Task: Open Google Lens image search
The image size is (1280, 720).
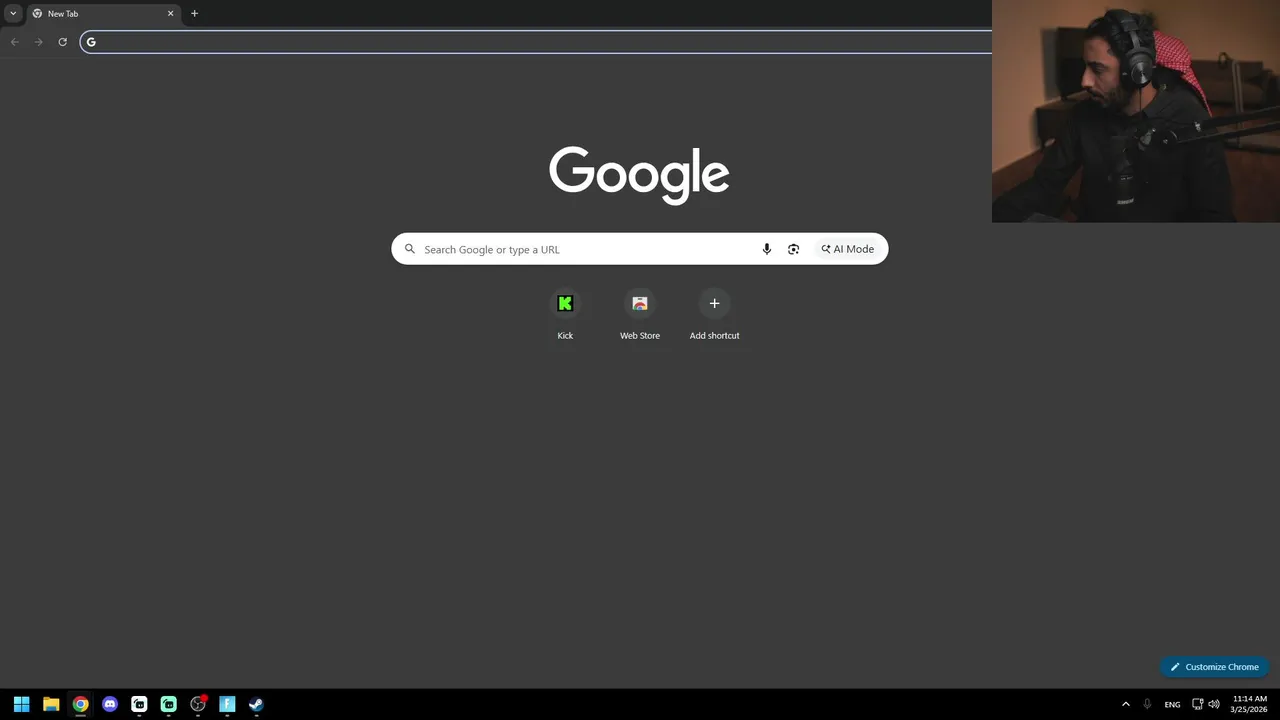Action: click(x=793, y=249)
